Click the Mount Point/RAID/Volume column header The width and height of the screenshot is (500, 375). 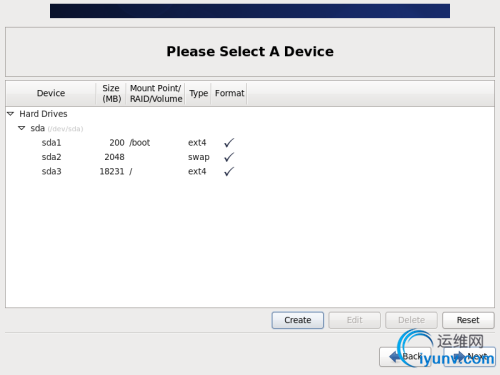[x=156, y=93]
